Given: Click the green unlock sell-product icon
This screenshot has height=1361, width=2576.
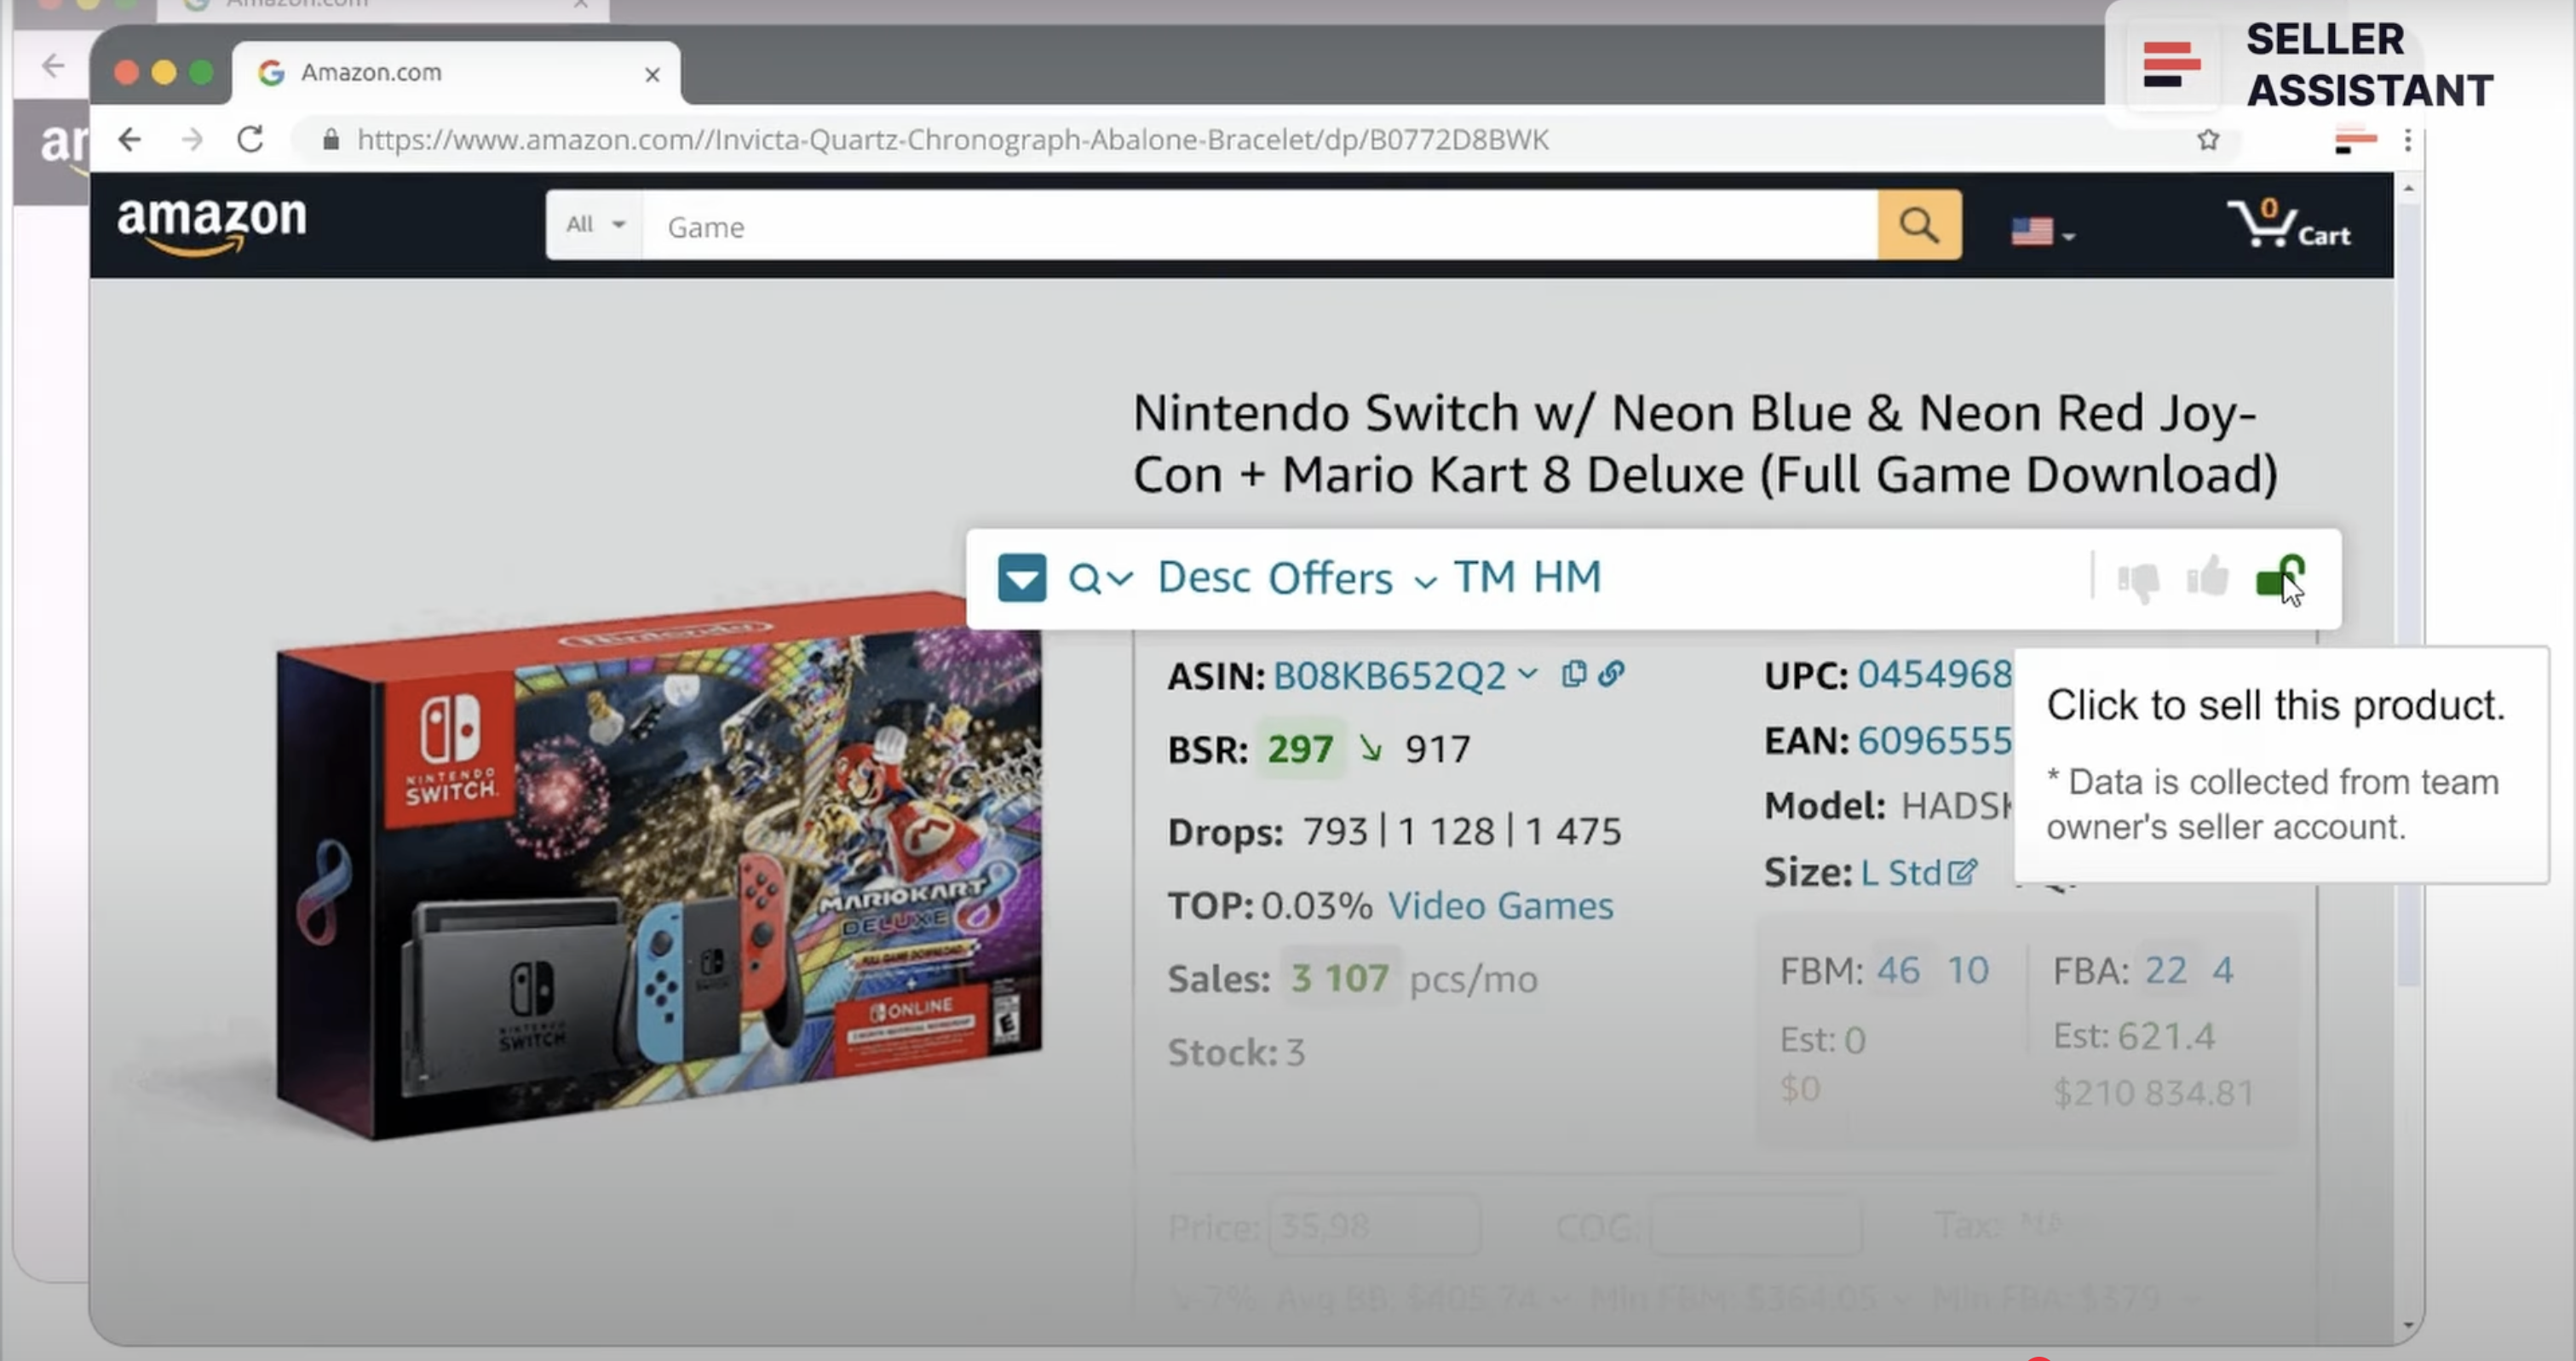Looking at the screenshot, I should click(2278, 578).
